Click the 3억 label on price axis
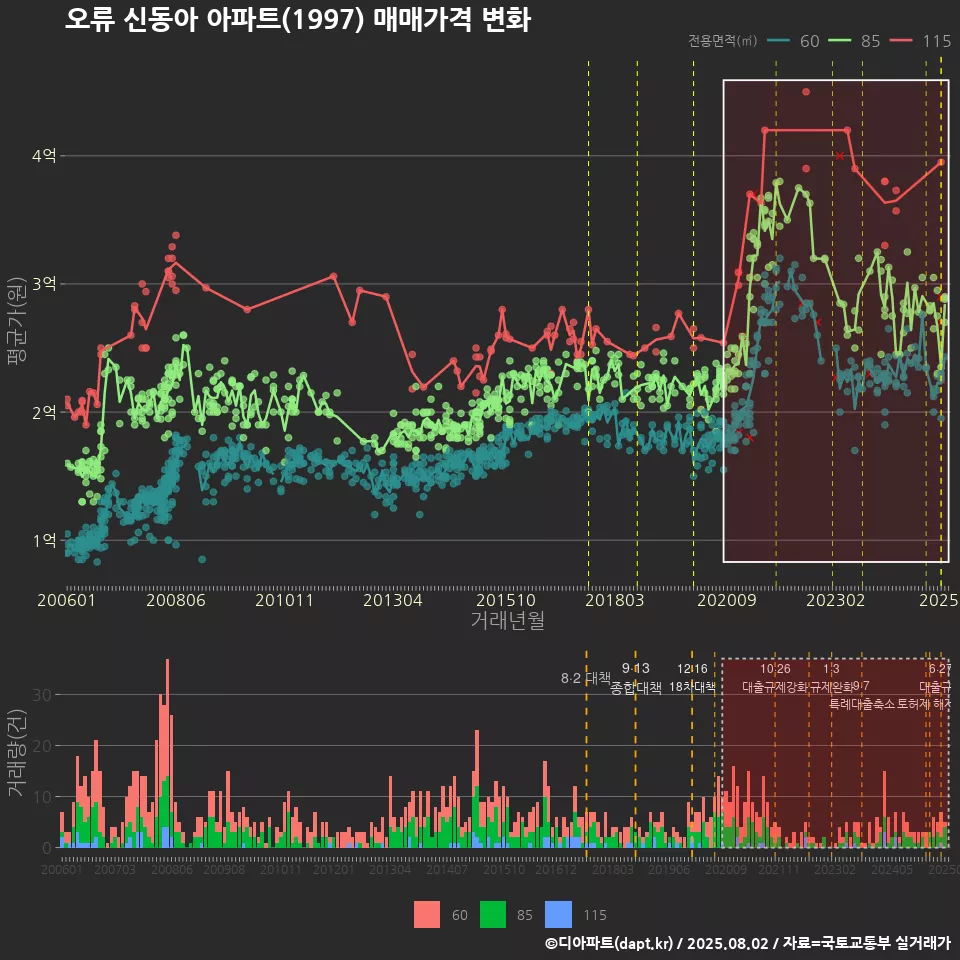 pos(44,283)
